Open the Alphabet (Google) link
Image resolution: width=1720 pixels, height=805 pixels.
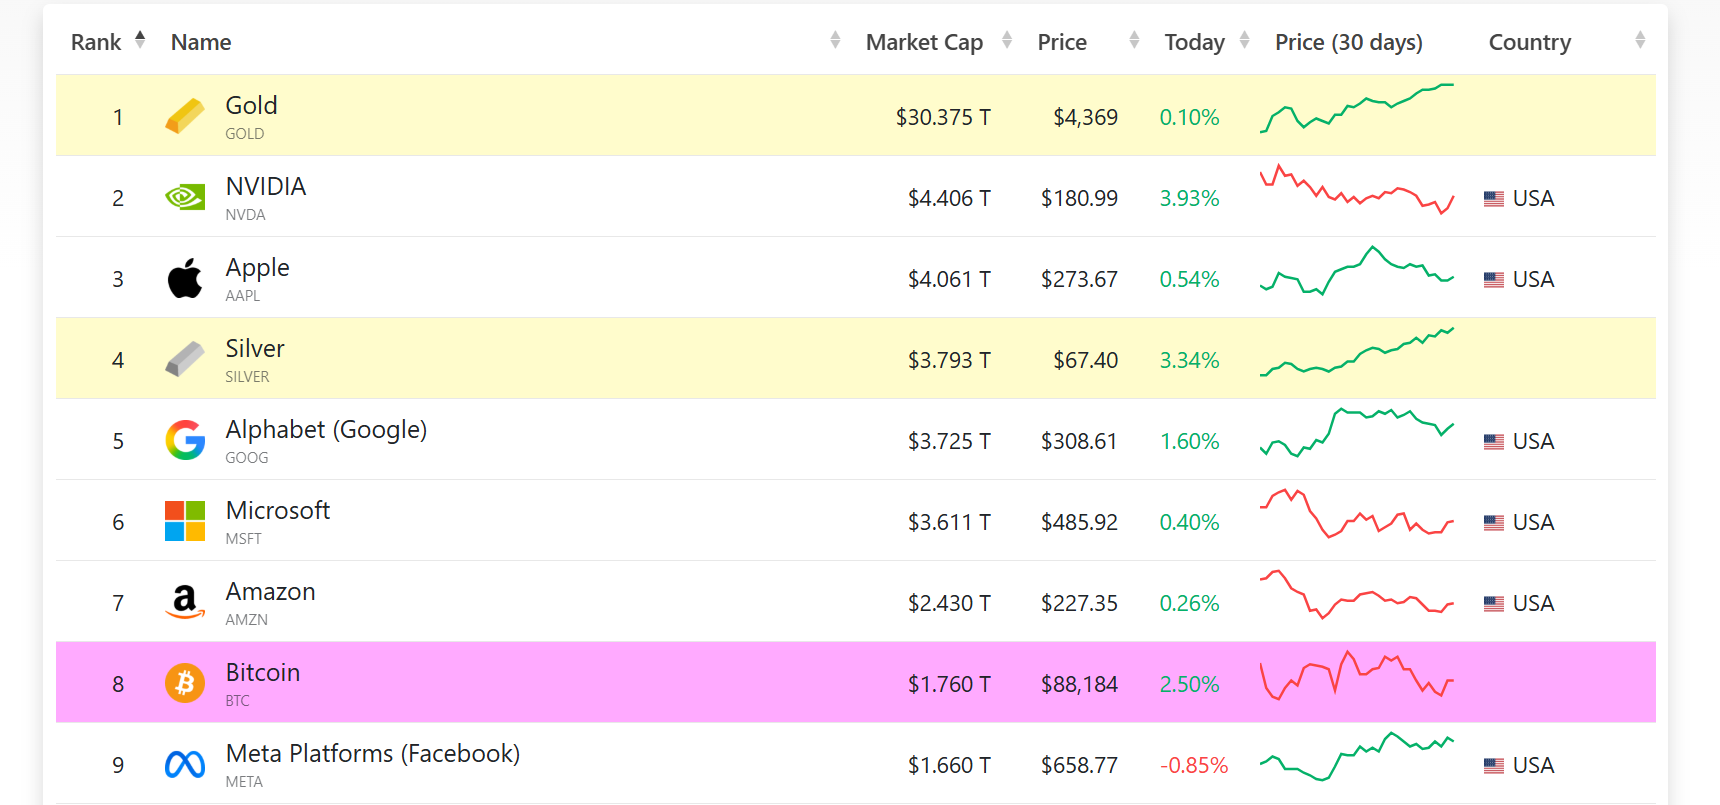tap(326, 430)
